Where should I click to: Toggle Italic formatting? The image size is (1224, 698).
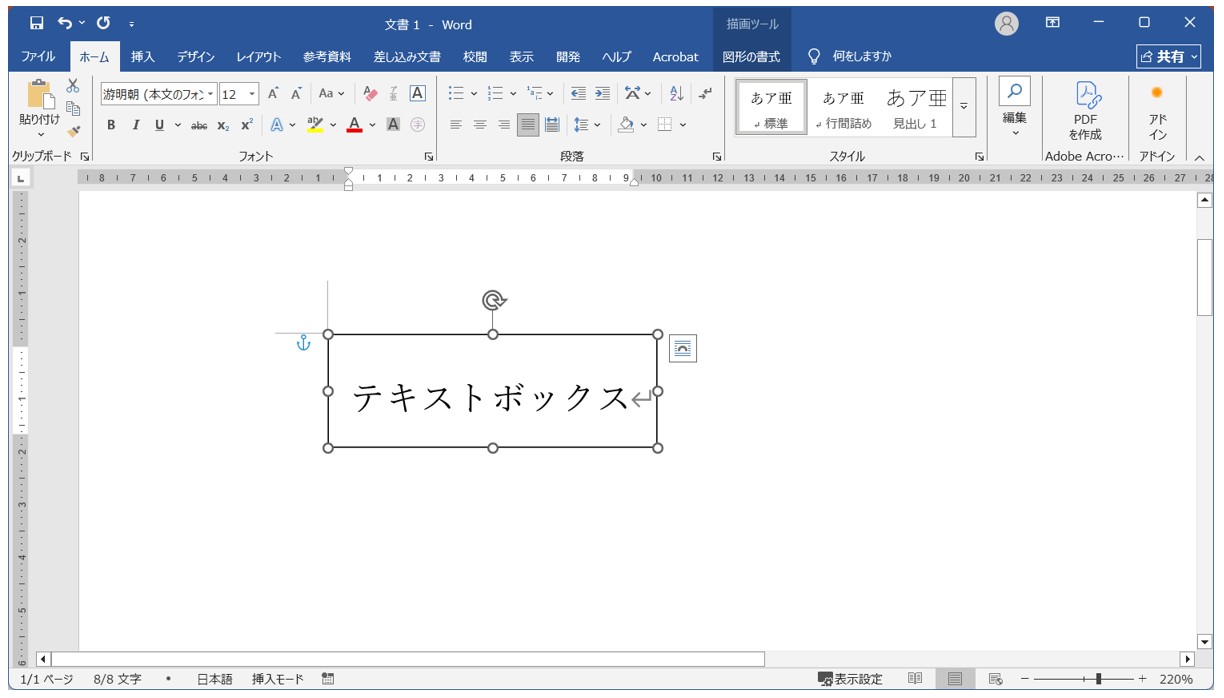click(x=136, y=125)
